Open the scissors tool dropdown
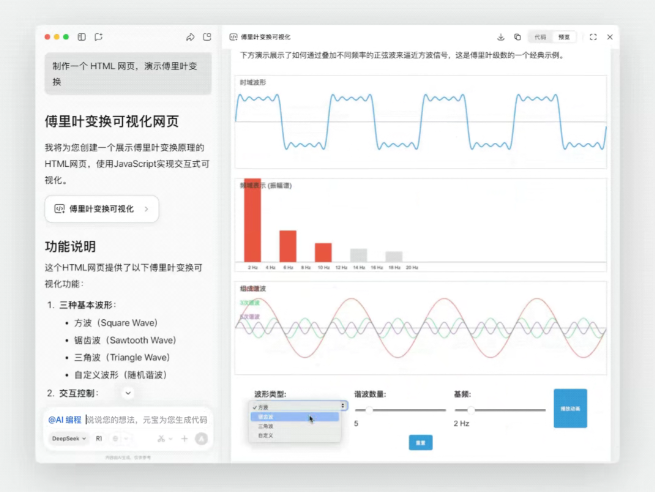 [163, 439]
